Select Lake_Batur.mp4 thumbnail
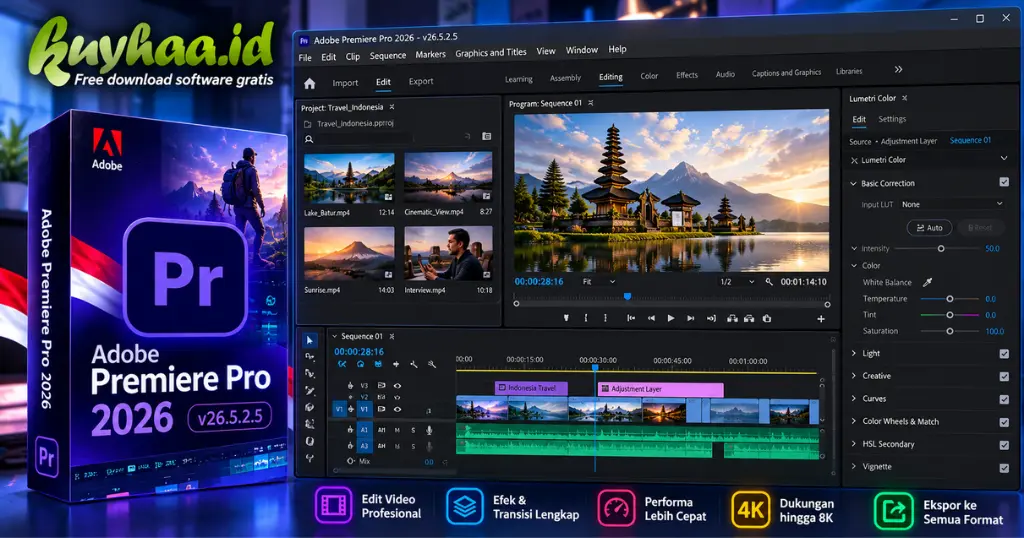Viewport: 1024px width, 538px height. pos(349,178)
